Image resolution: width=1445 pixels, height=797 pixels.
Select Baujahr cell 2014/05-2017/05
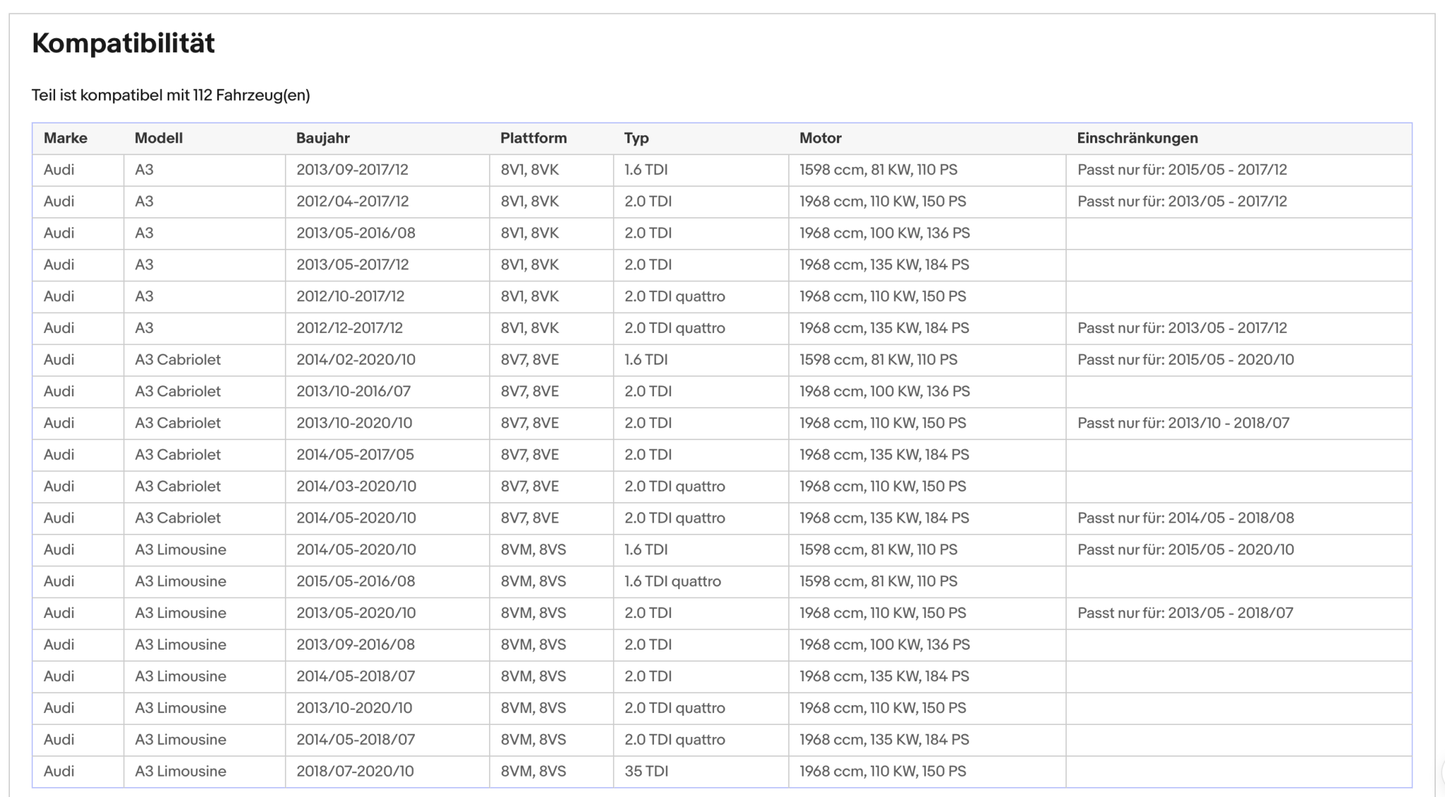point(355,455)
